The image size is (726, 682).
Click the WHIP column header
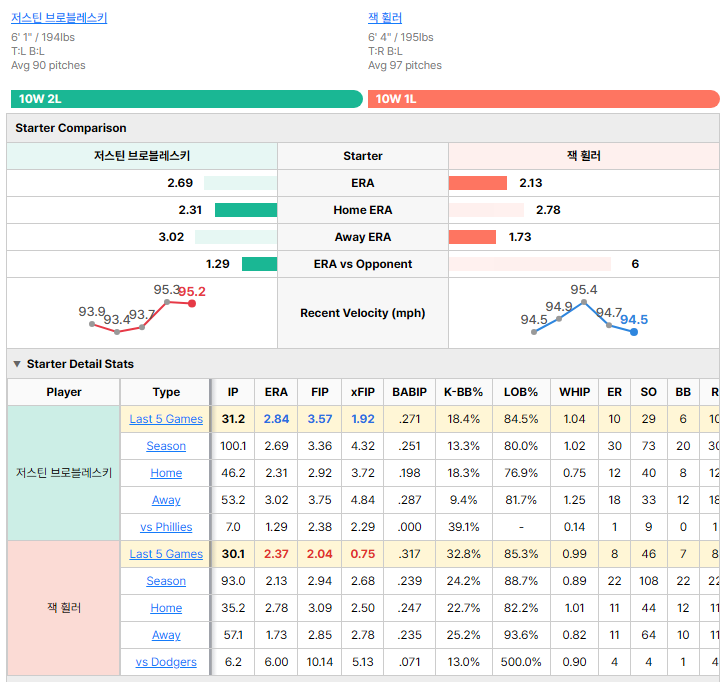[575, 392]
